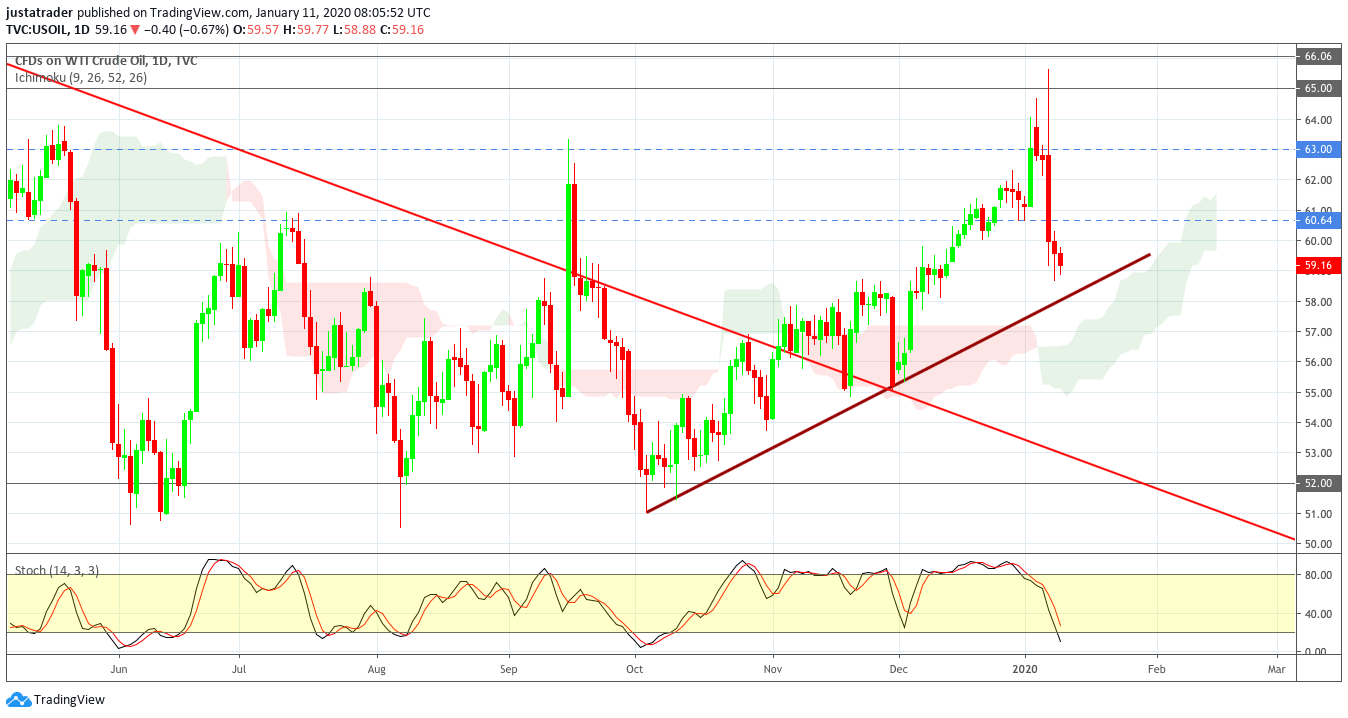Click the 62.00 price axis label
1348x718 pixels.
pos(1319,180)
